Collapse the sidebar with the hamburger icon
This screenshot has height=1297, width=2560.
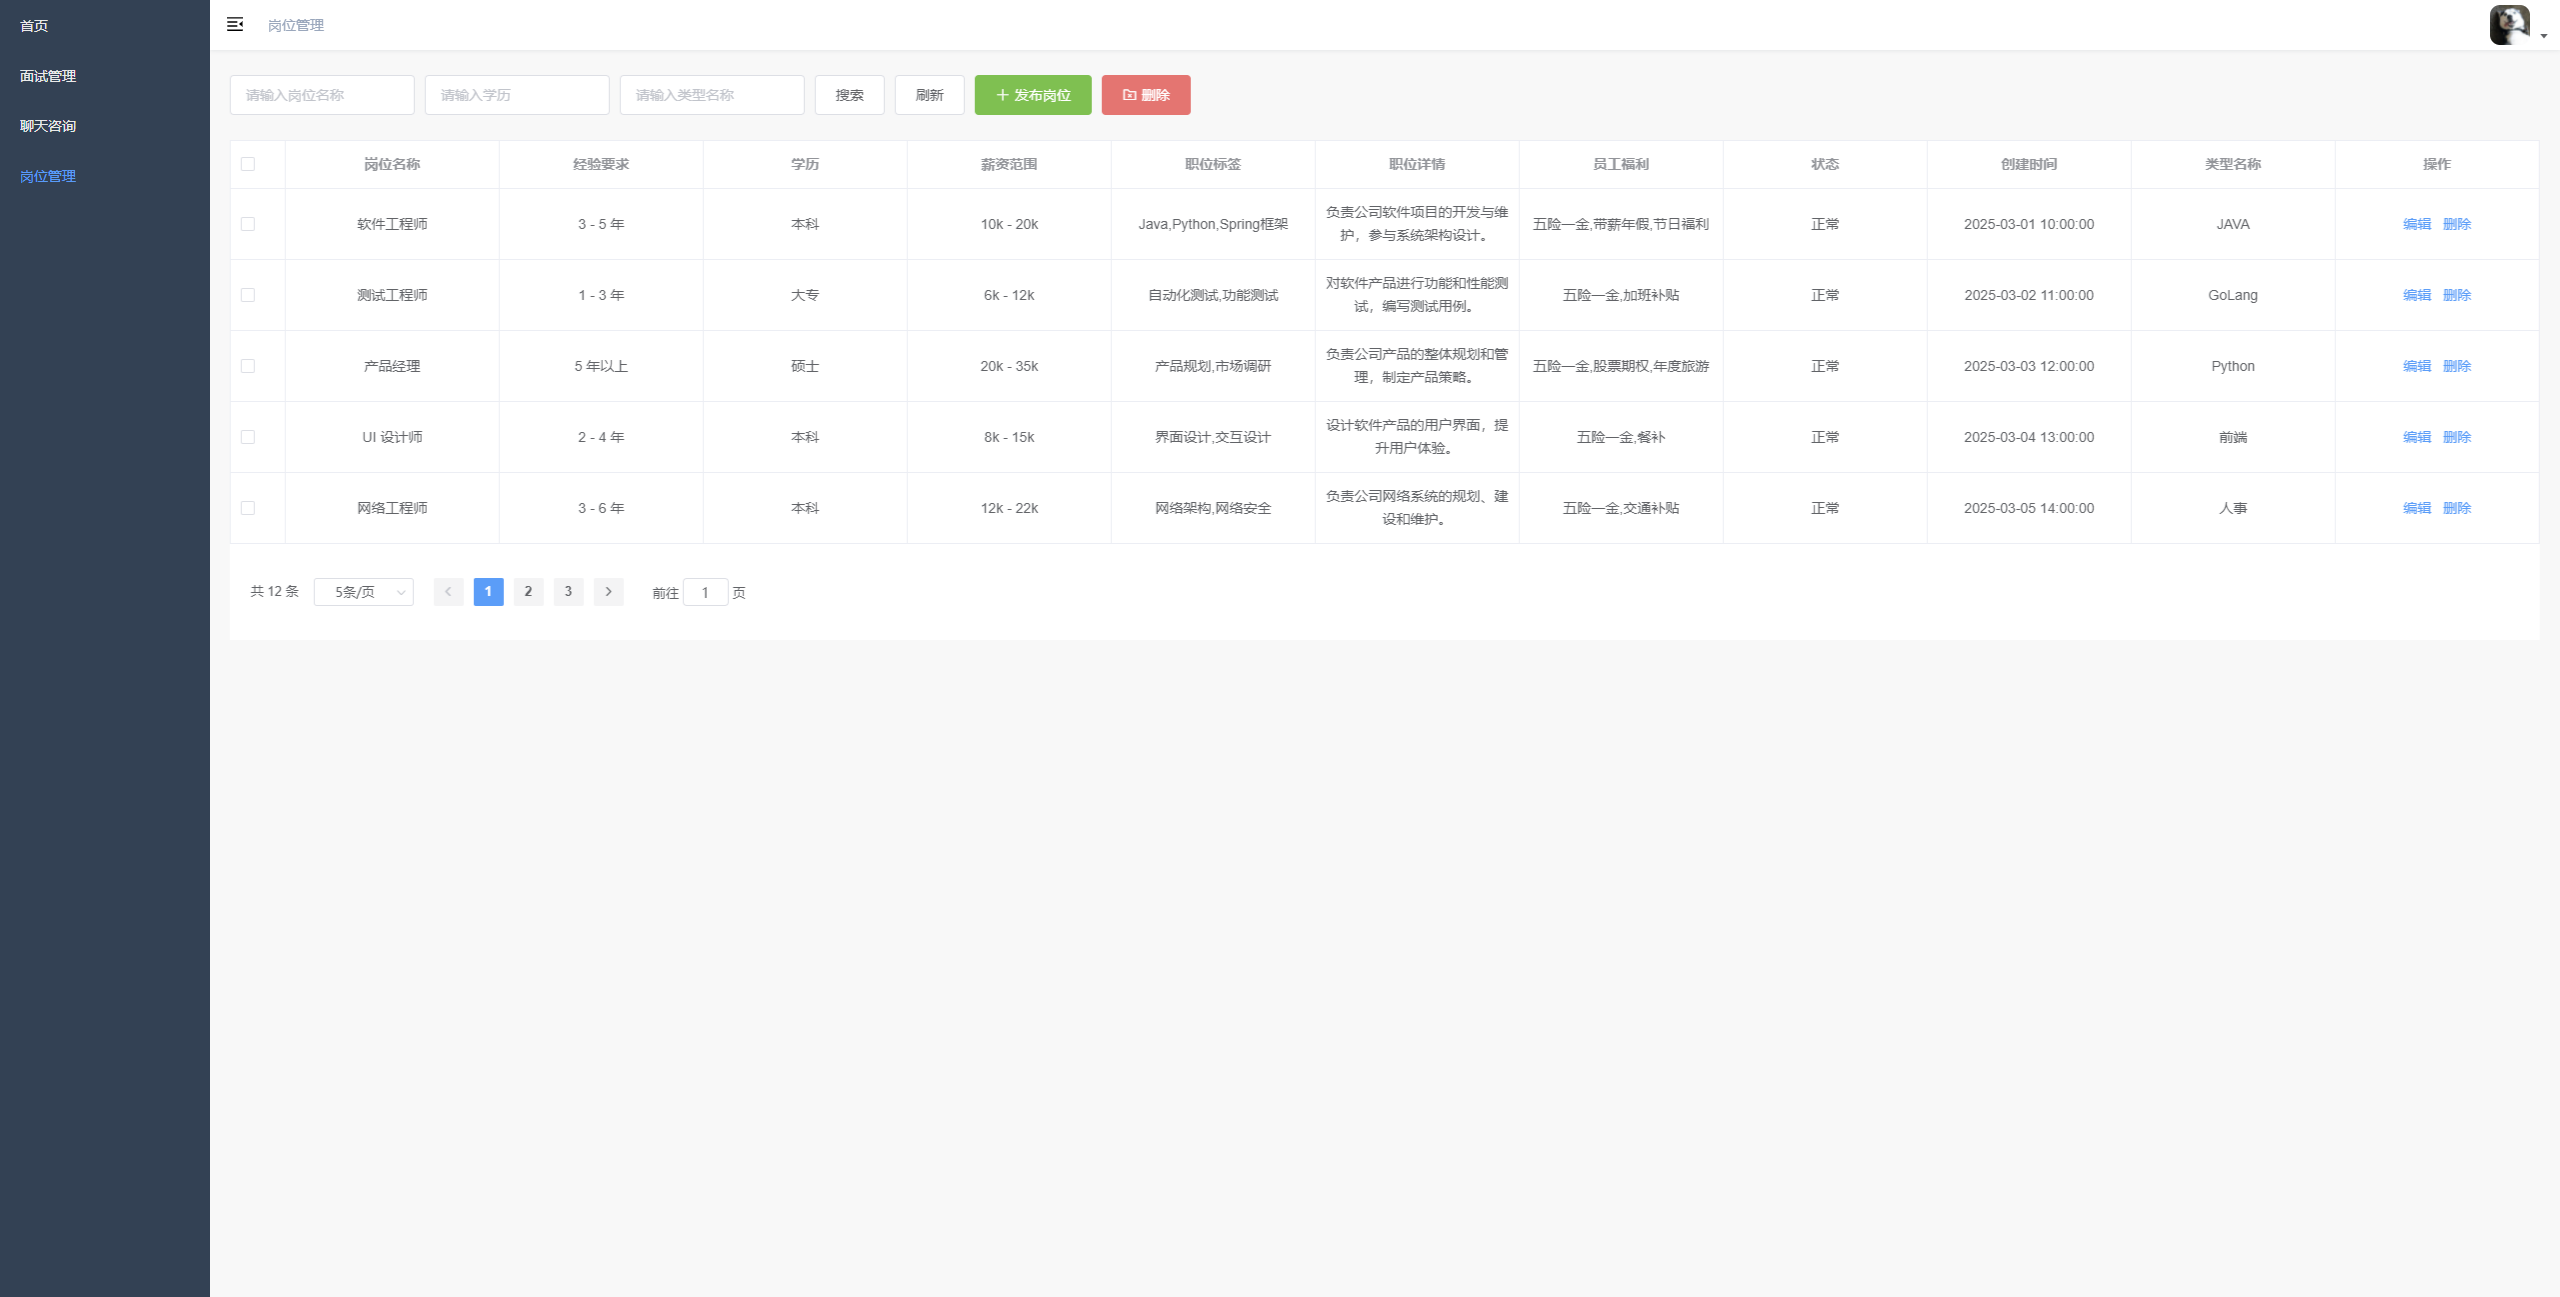pos(235,24)
